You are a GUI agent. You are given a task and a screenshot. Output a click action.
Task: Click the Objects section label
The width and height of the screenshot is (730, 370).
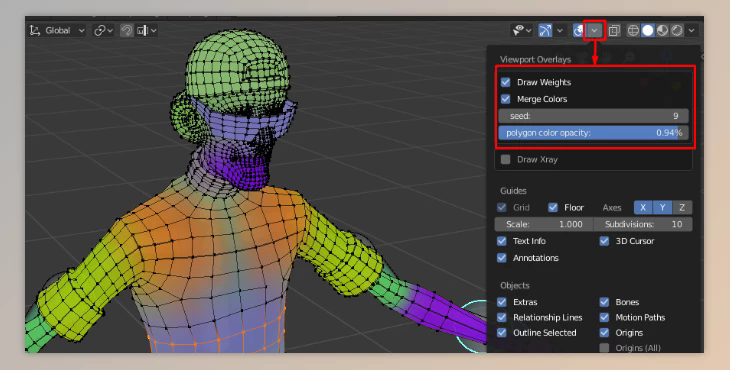coord(514,285)
